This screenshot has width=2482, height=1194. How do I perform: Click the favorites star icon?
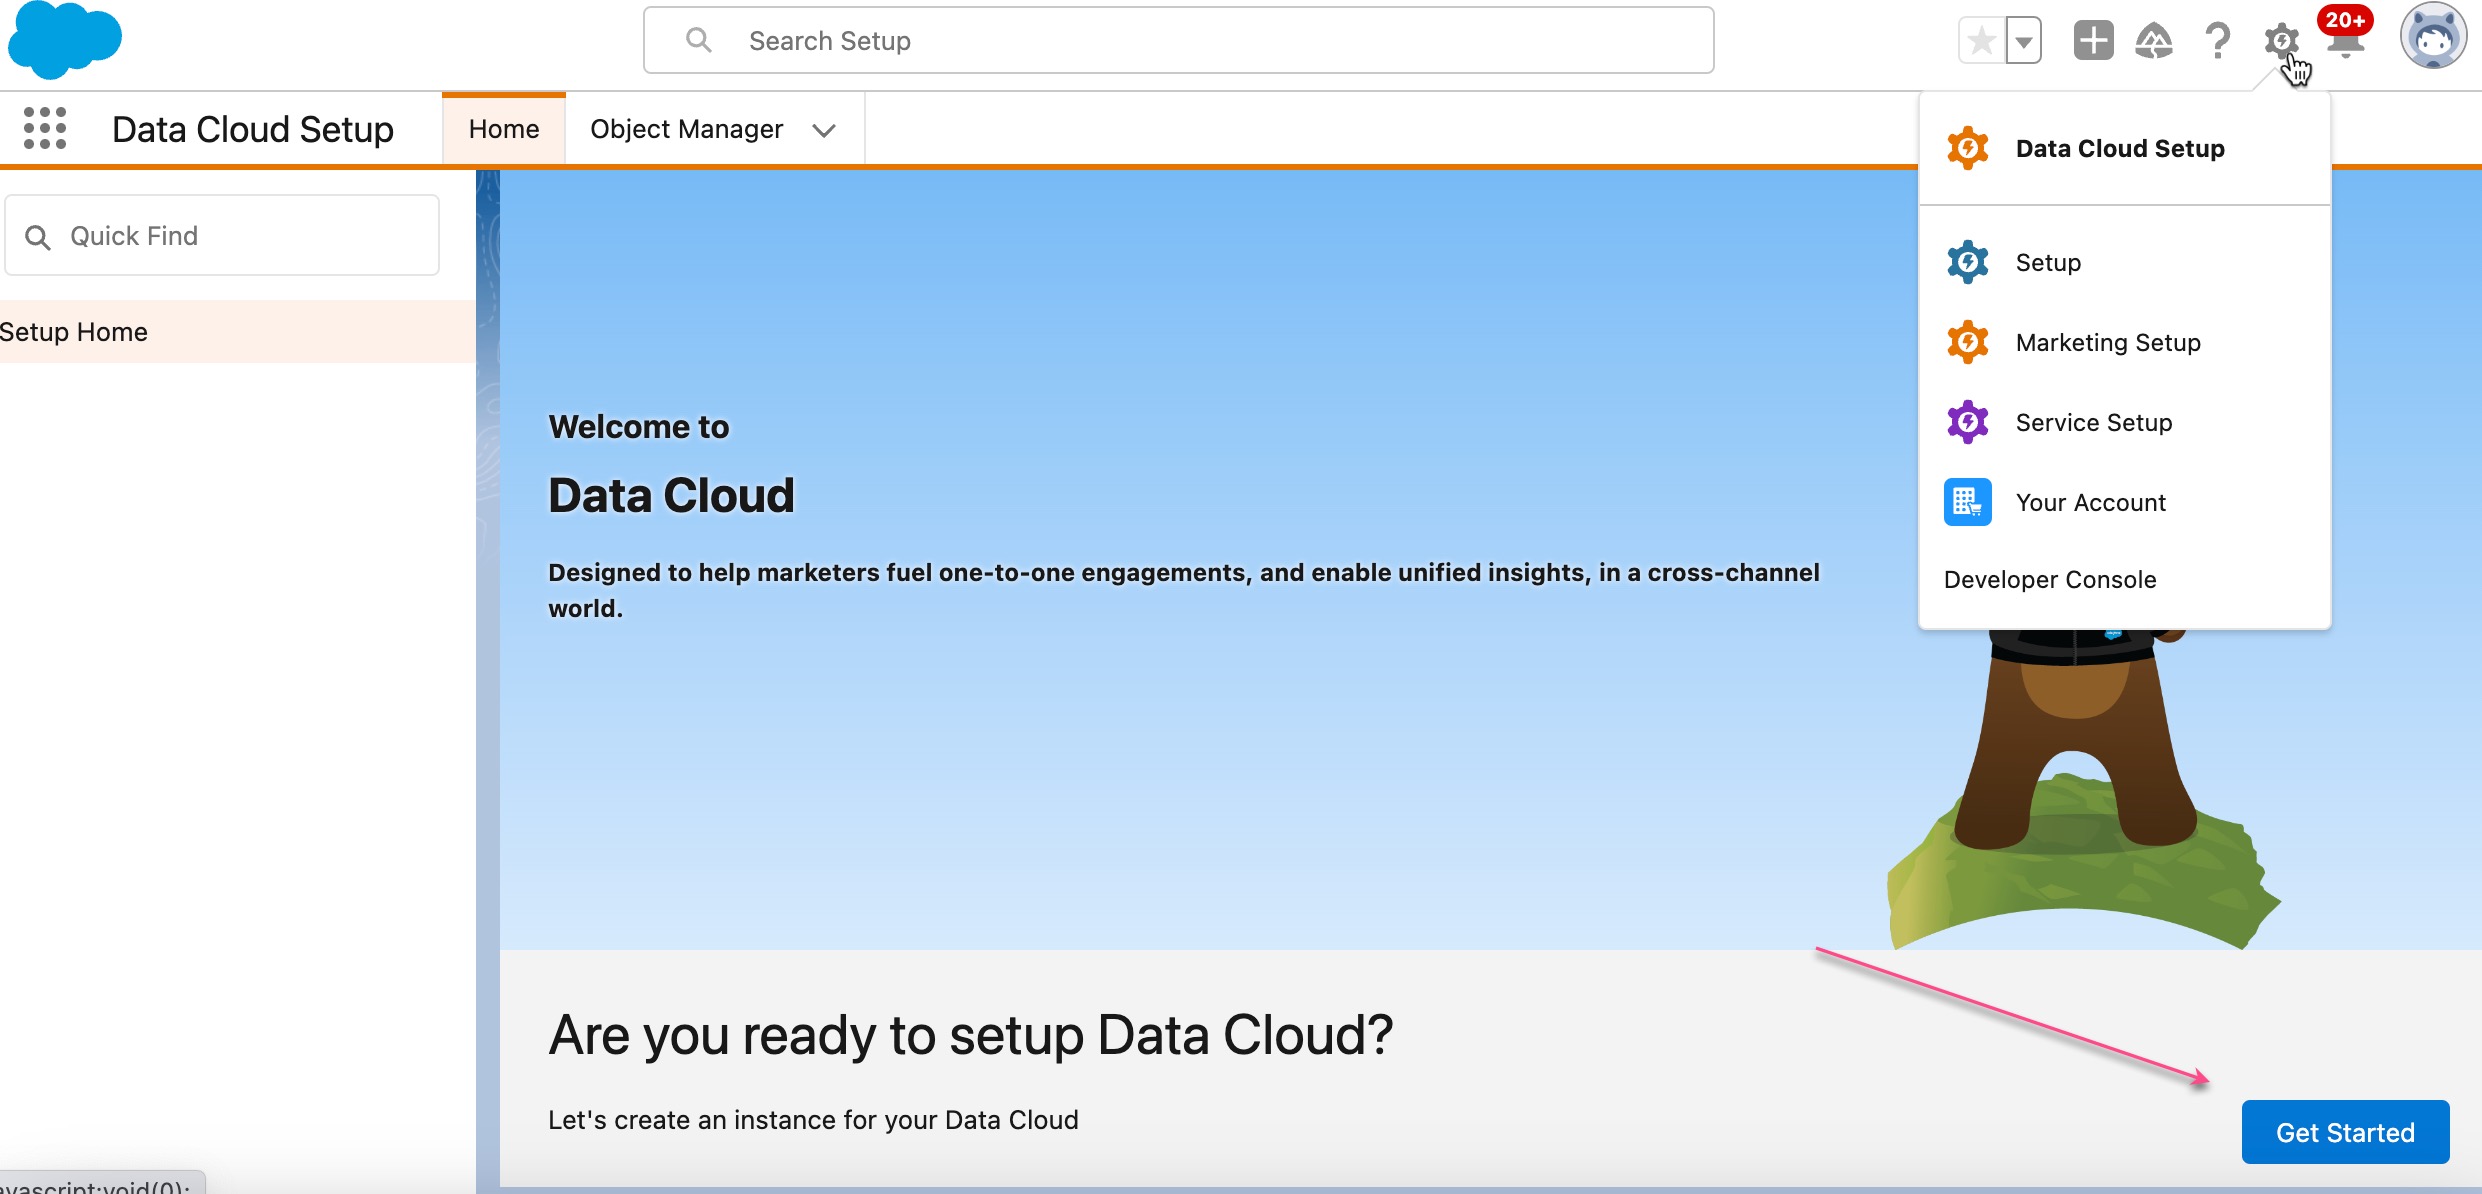[1981, 41]
